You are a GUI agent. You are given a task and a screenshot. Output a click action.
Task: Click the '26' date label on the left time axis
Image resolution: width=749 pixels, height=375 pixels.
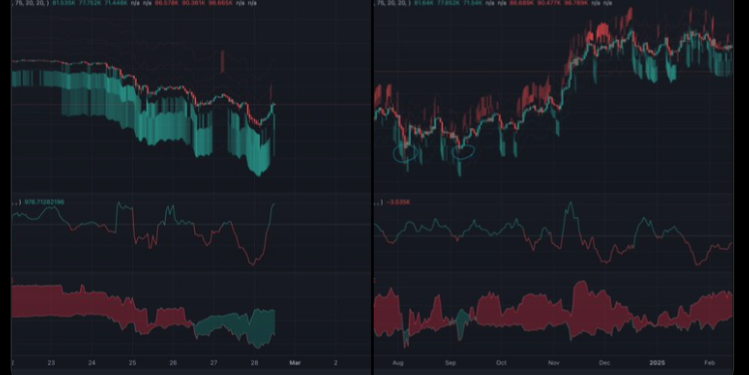[x=173, y=363]
